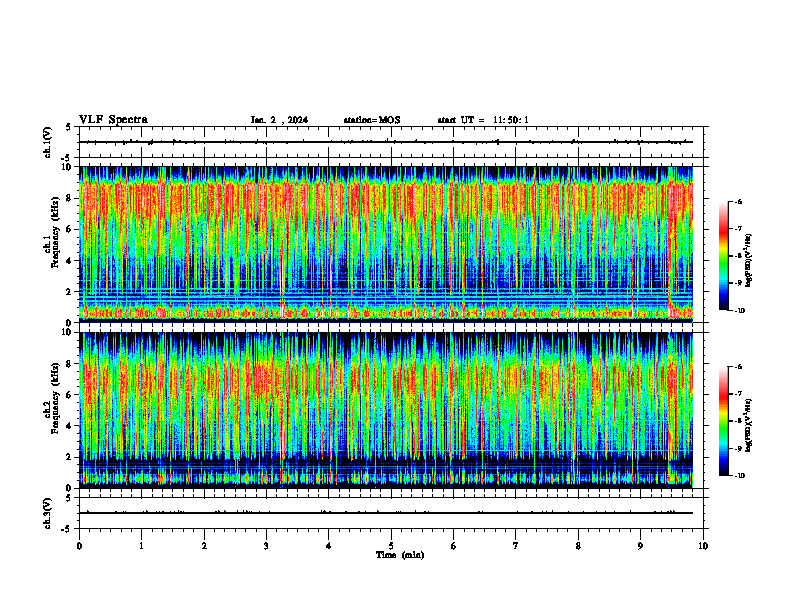This screenshot has height=612, width=792.
Task: Click the "-10" label on ch.1 color bar
Action: pos(739,311)
